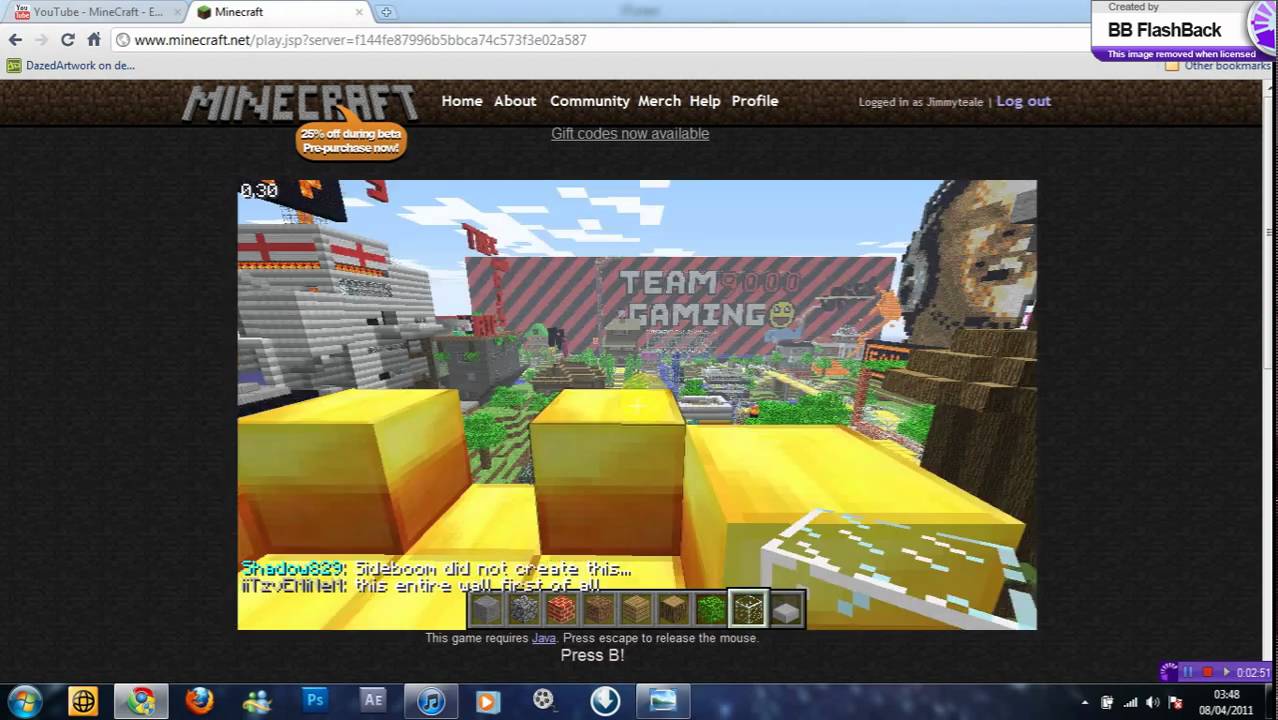Screen dimensions: 1278x720
Task: Select the green leaves block in hotbar
Action: point(711,608)
